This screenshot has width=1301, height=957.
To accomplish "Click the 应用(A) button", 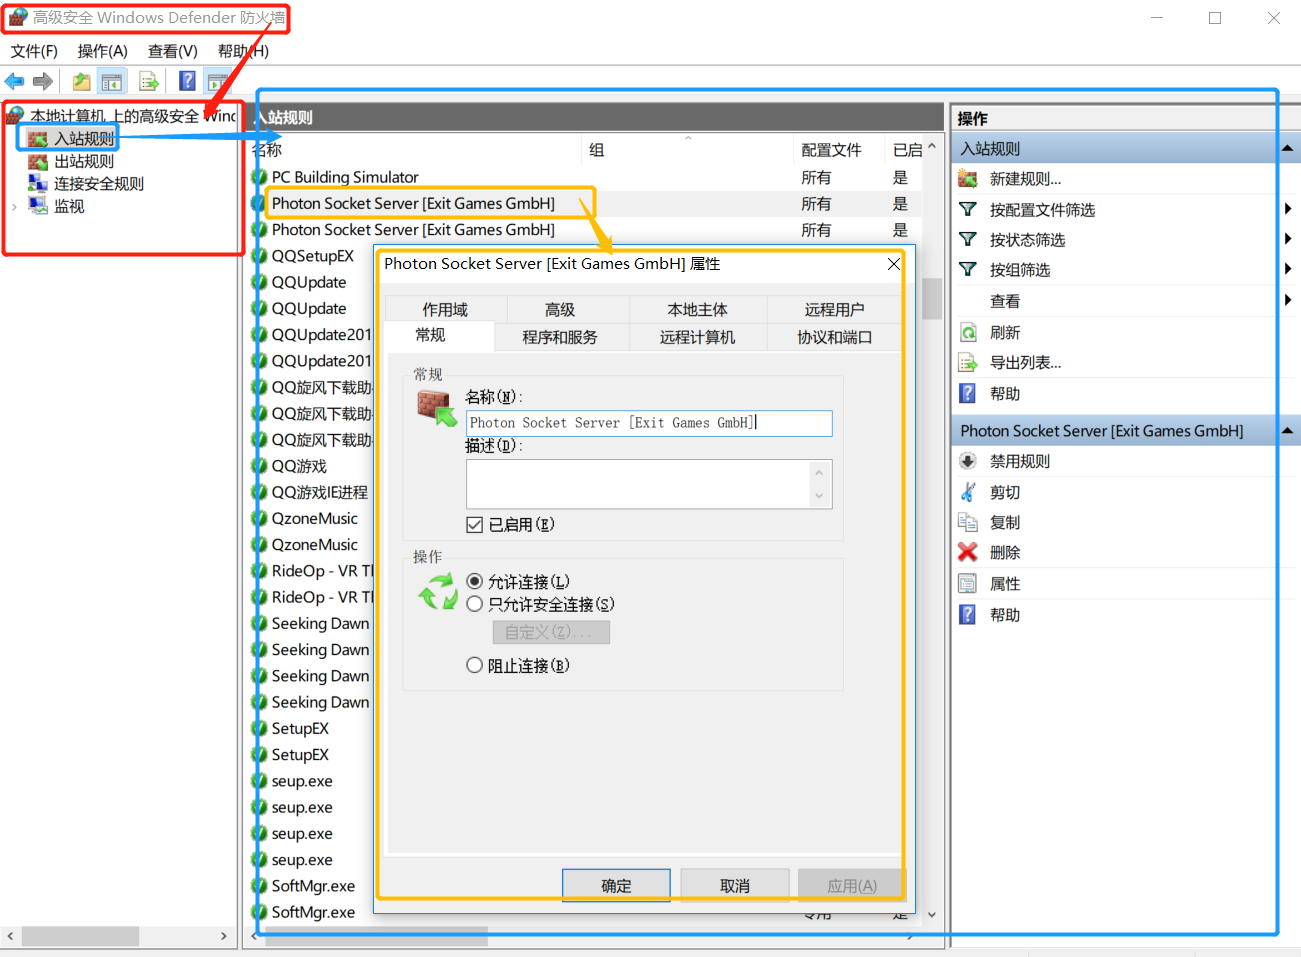I will [852, 886].
